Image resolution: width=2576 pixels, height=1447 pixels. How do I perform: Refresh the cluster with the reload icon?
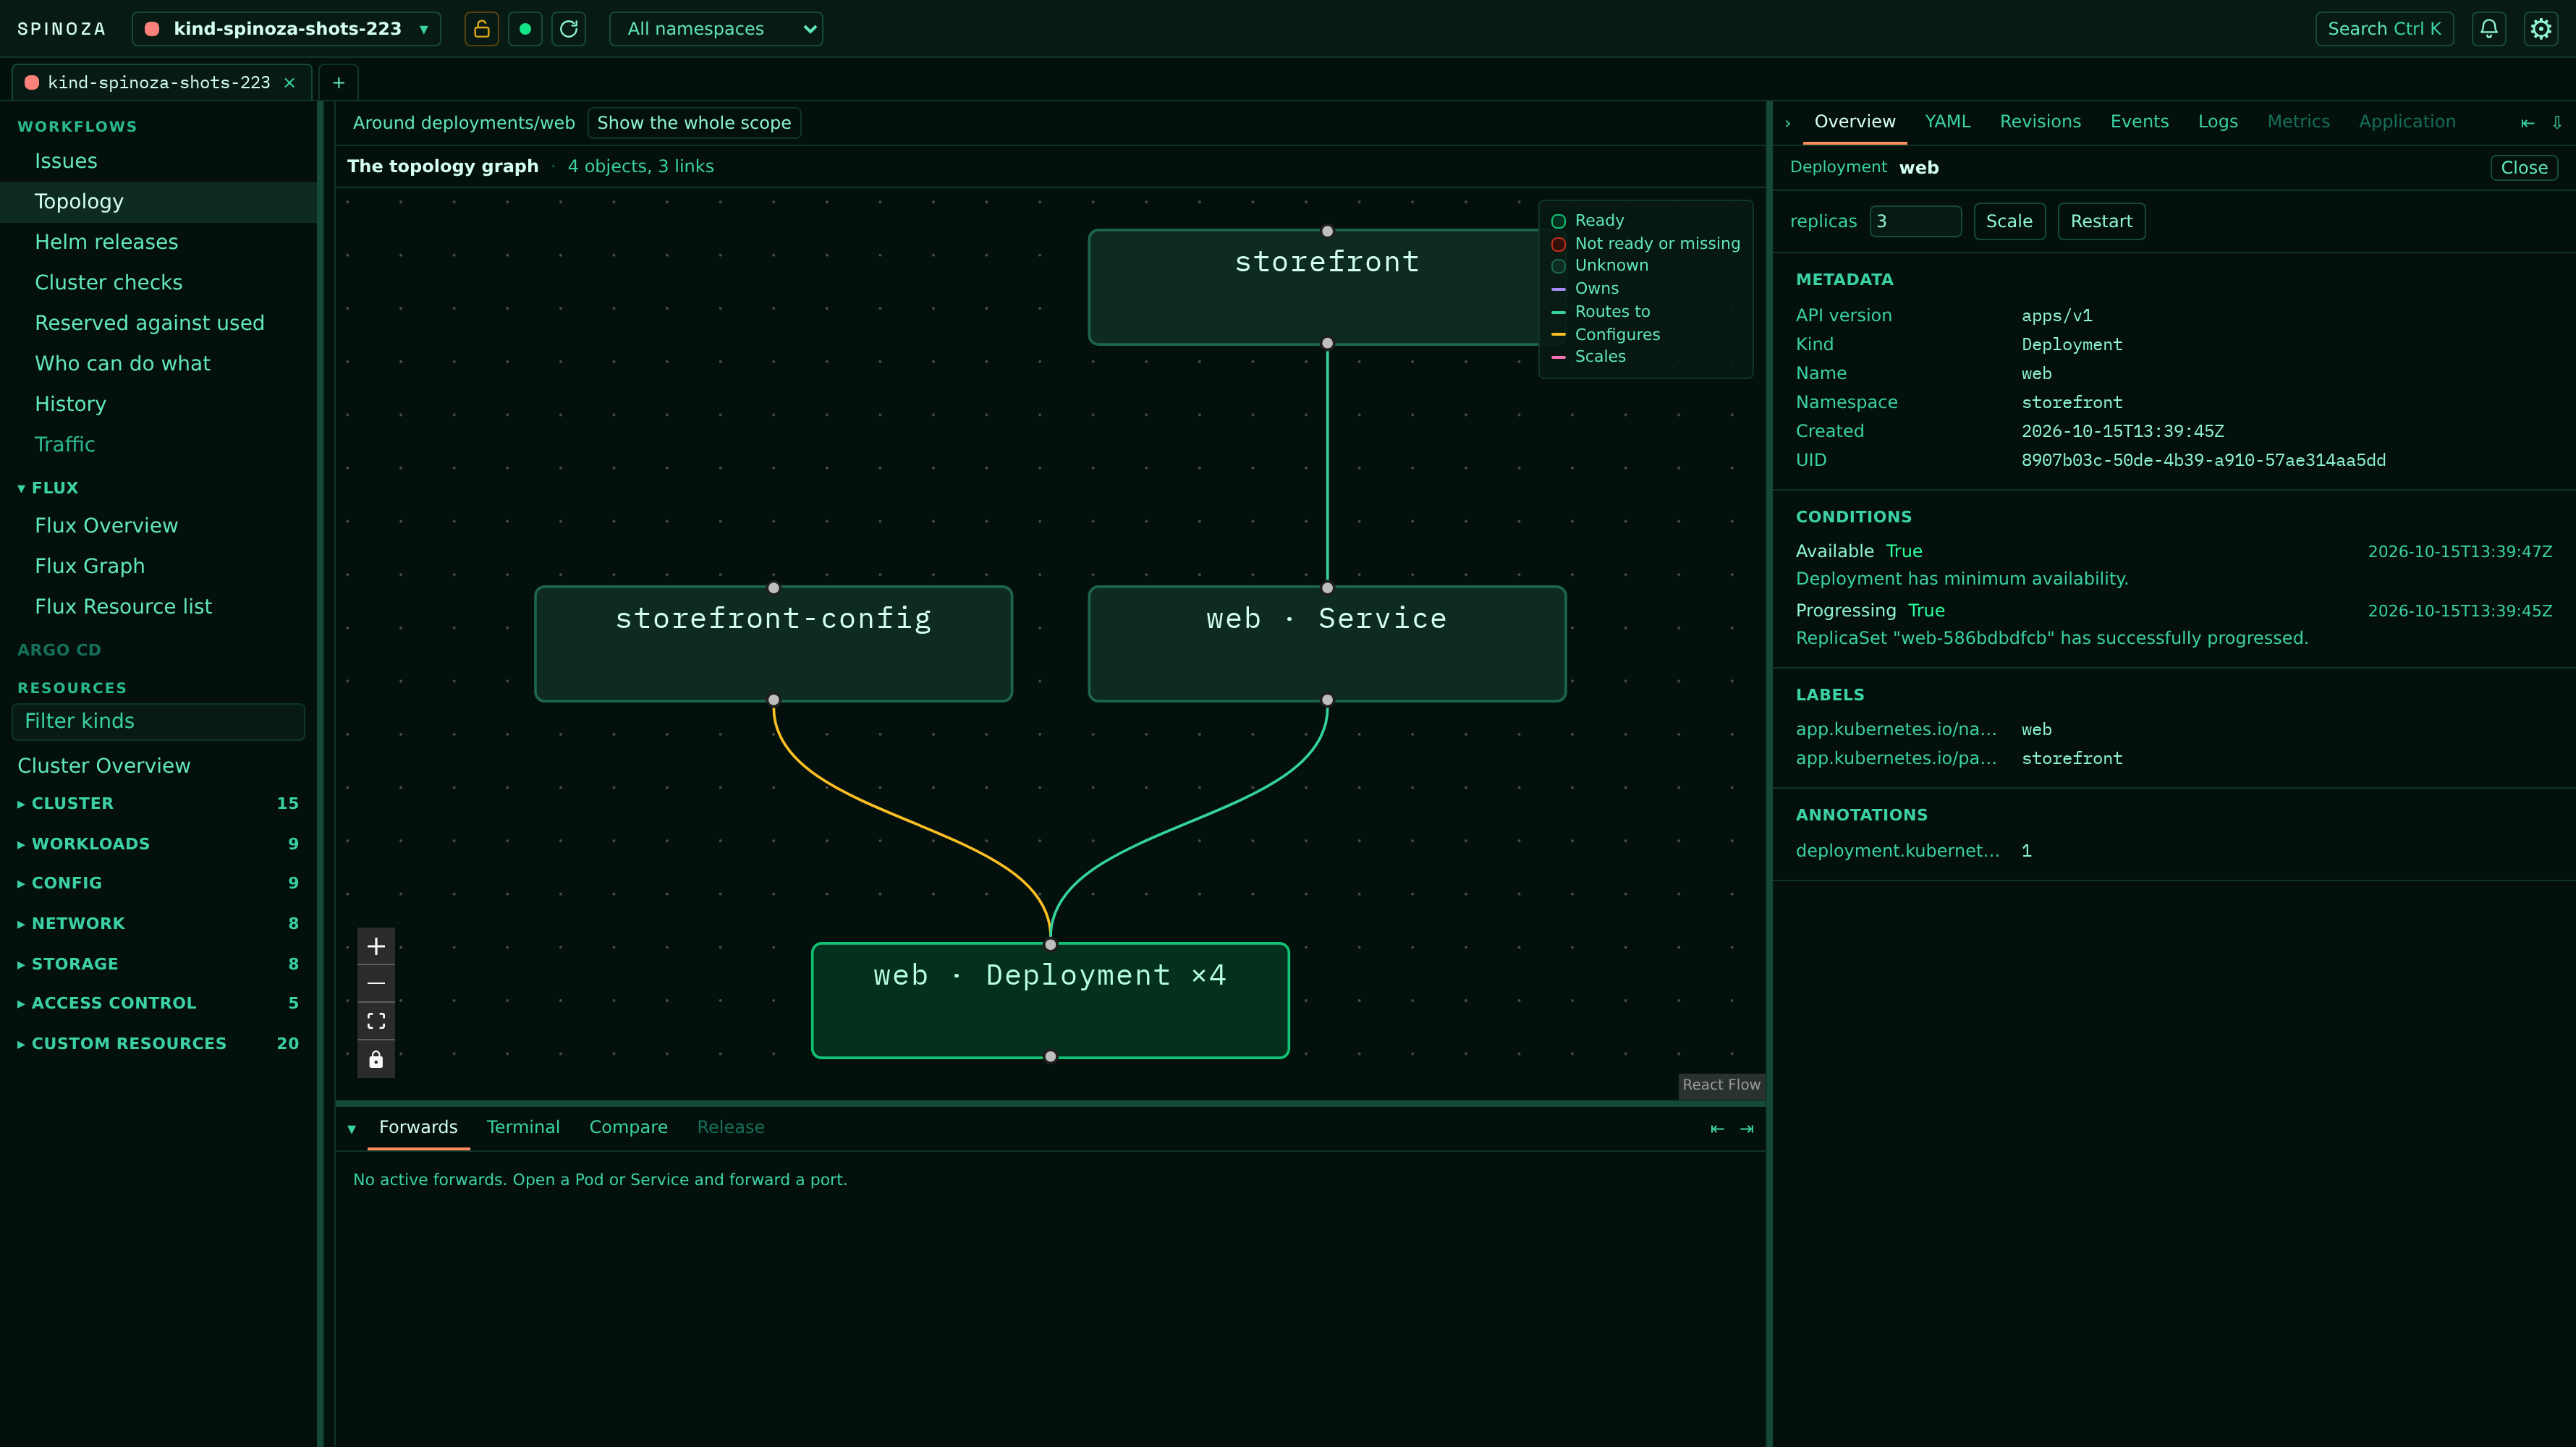click(569, 29)
